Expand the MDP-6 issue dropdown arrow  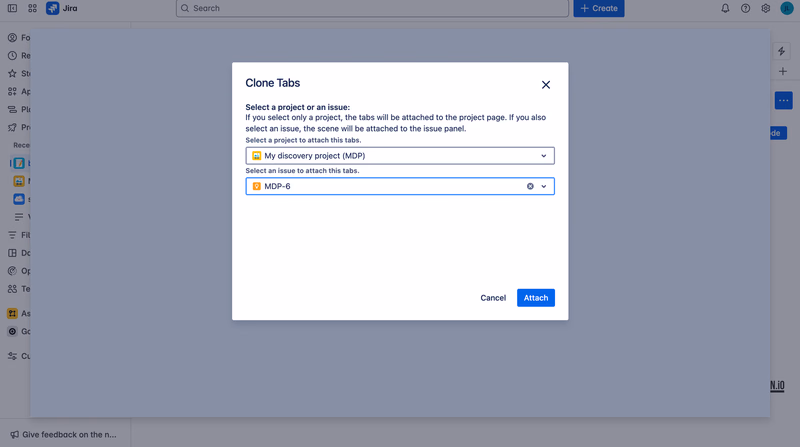click(x=544, y=186)
